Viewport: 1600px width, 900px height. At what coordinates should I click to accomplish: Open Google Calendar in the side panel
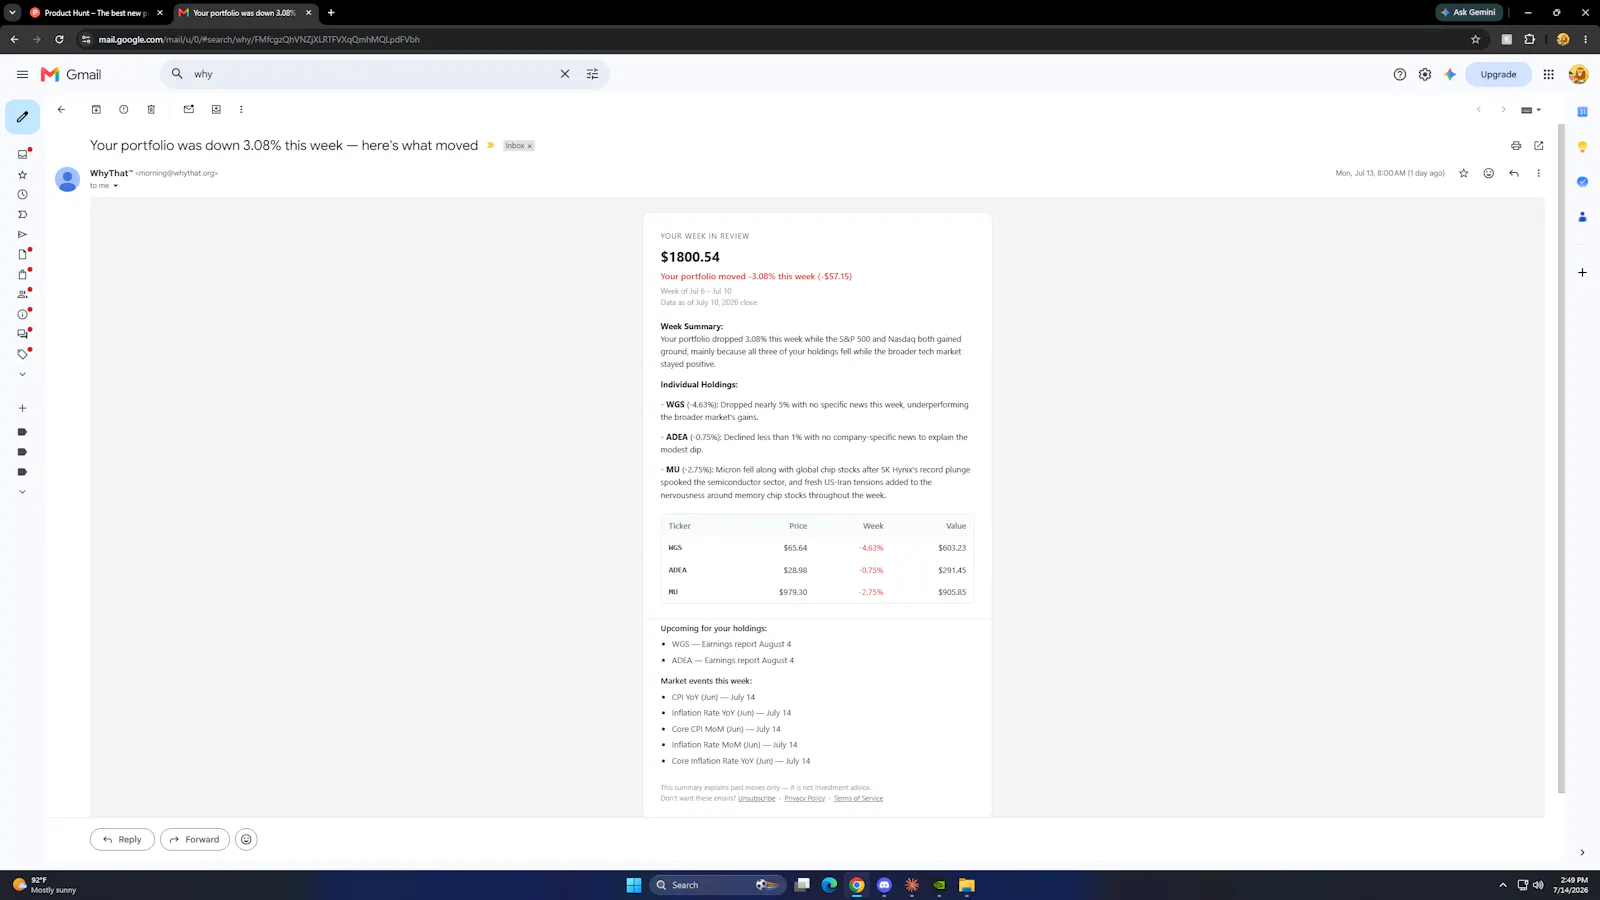pyautogui.click(x=1582, y=111)
